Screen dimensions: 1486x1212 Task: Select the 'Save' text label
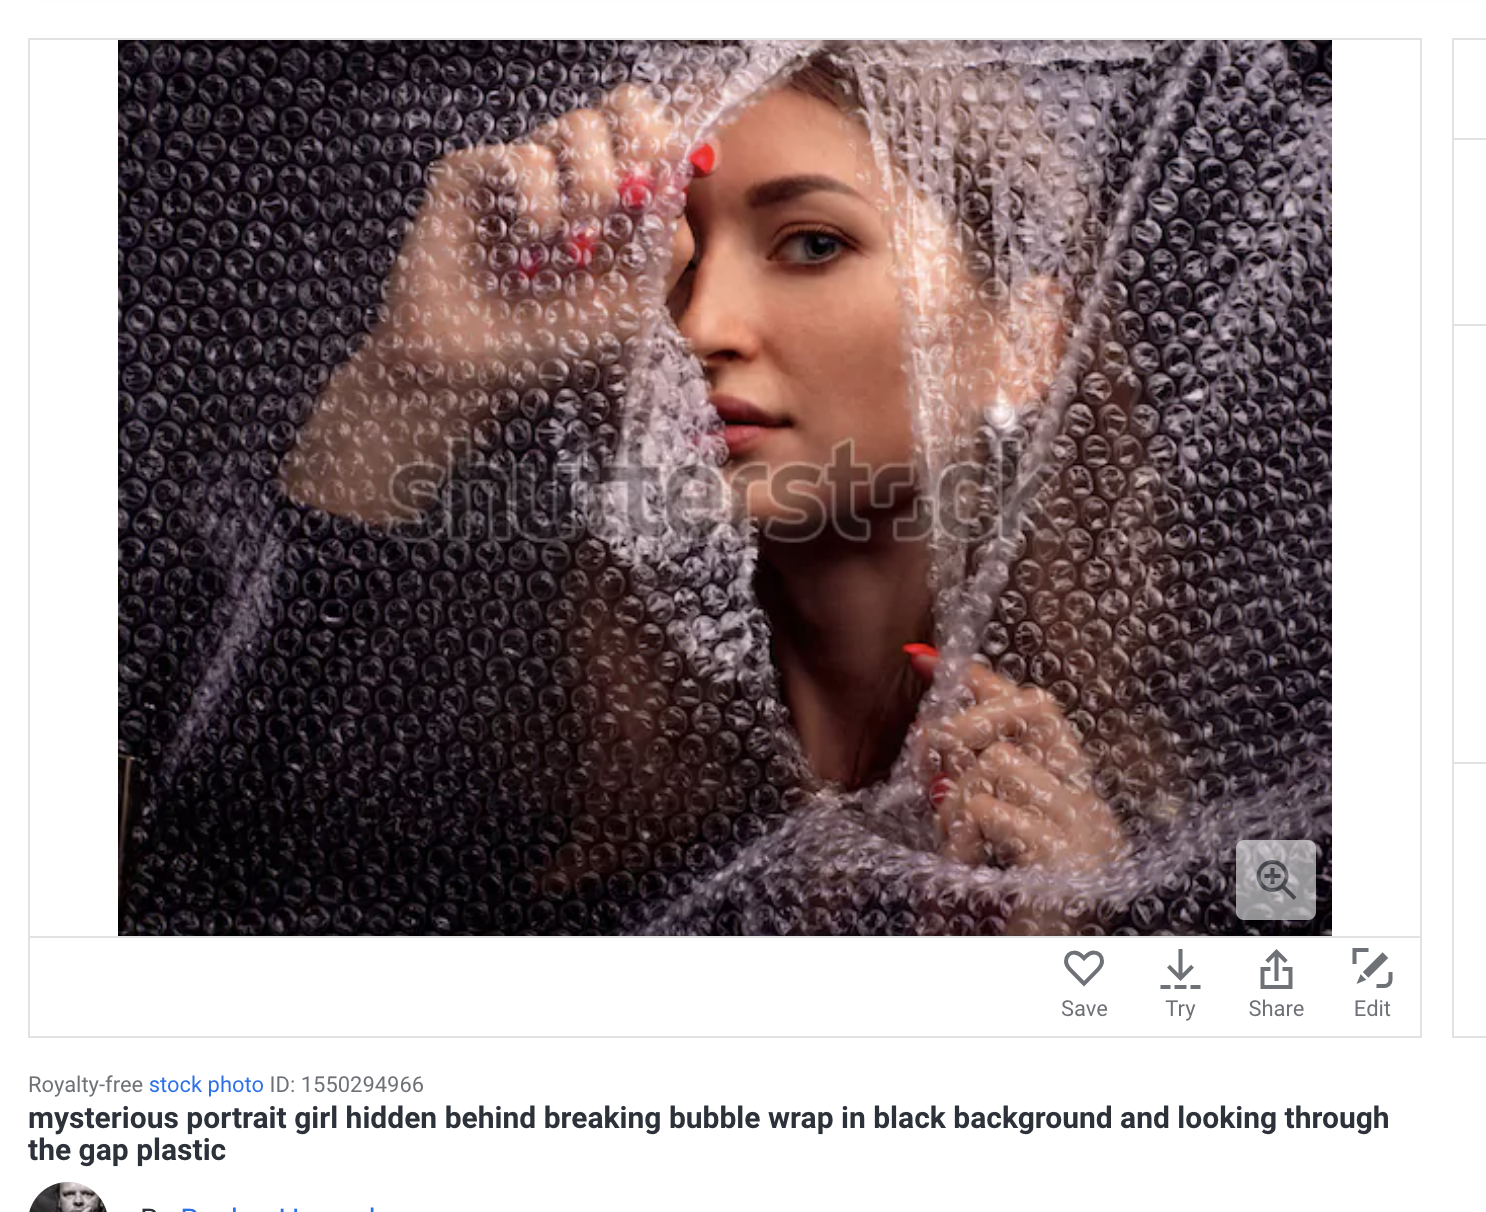point(1084,1009)
